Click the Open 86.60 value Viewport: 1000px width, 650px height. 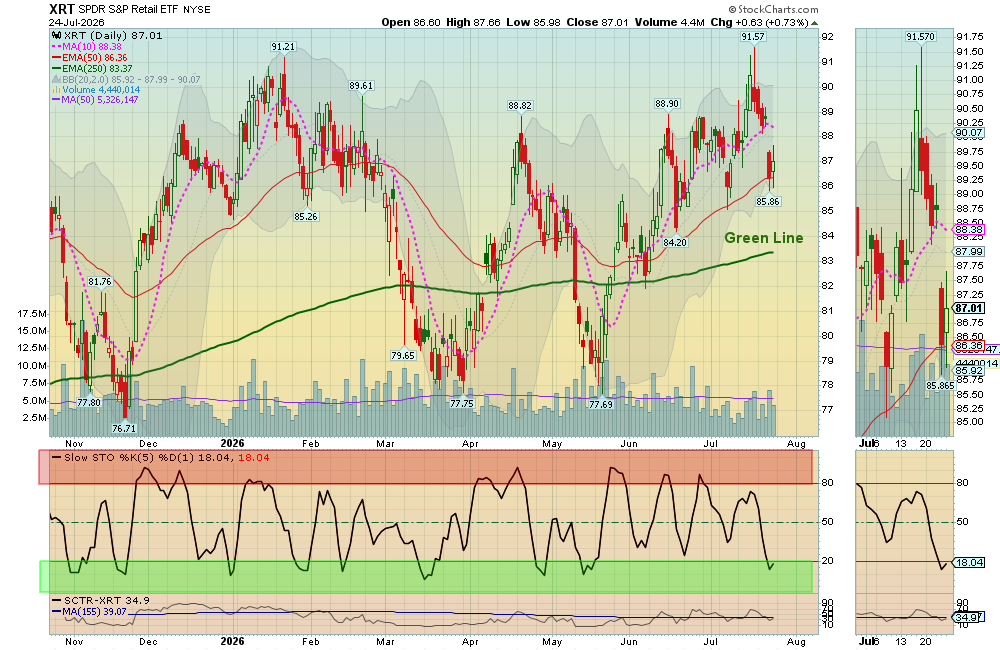(x=411, y=22)
